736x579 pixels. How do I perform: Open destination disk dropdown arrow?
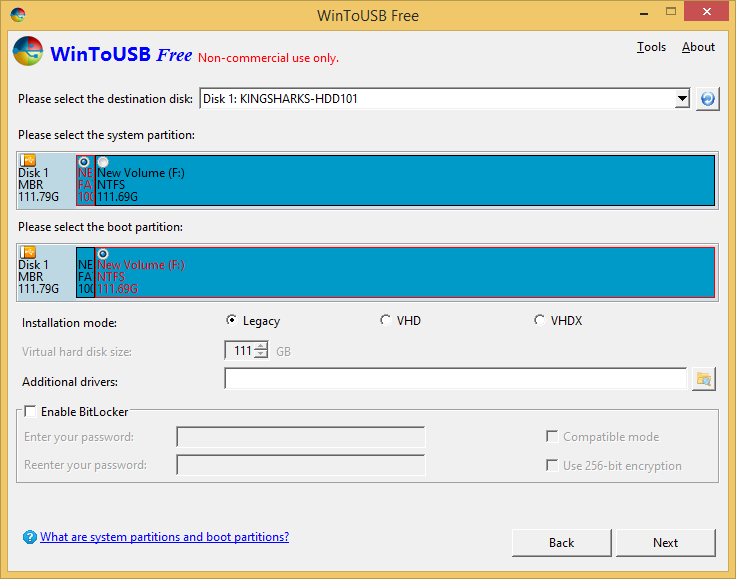(682, 99)
